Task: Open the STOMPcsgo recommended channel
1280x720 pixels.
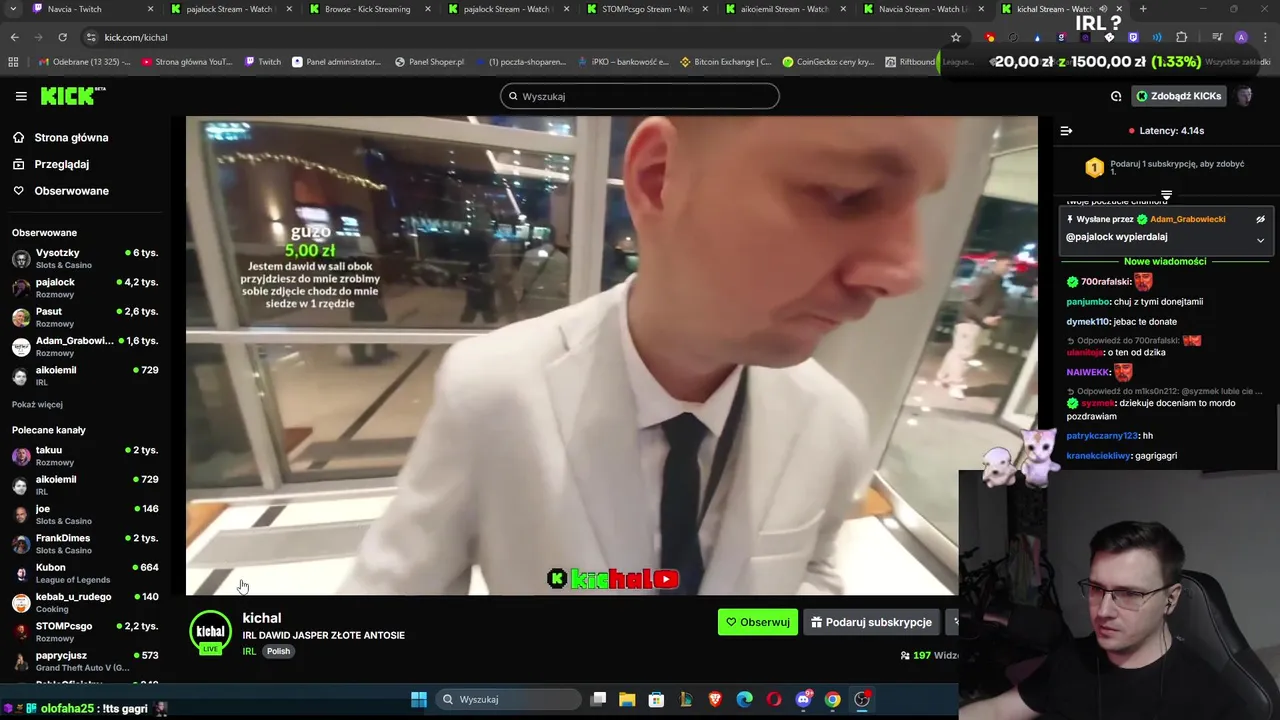Action: click(85, 632)
